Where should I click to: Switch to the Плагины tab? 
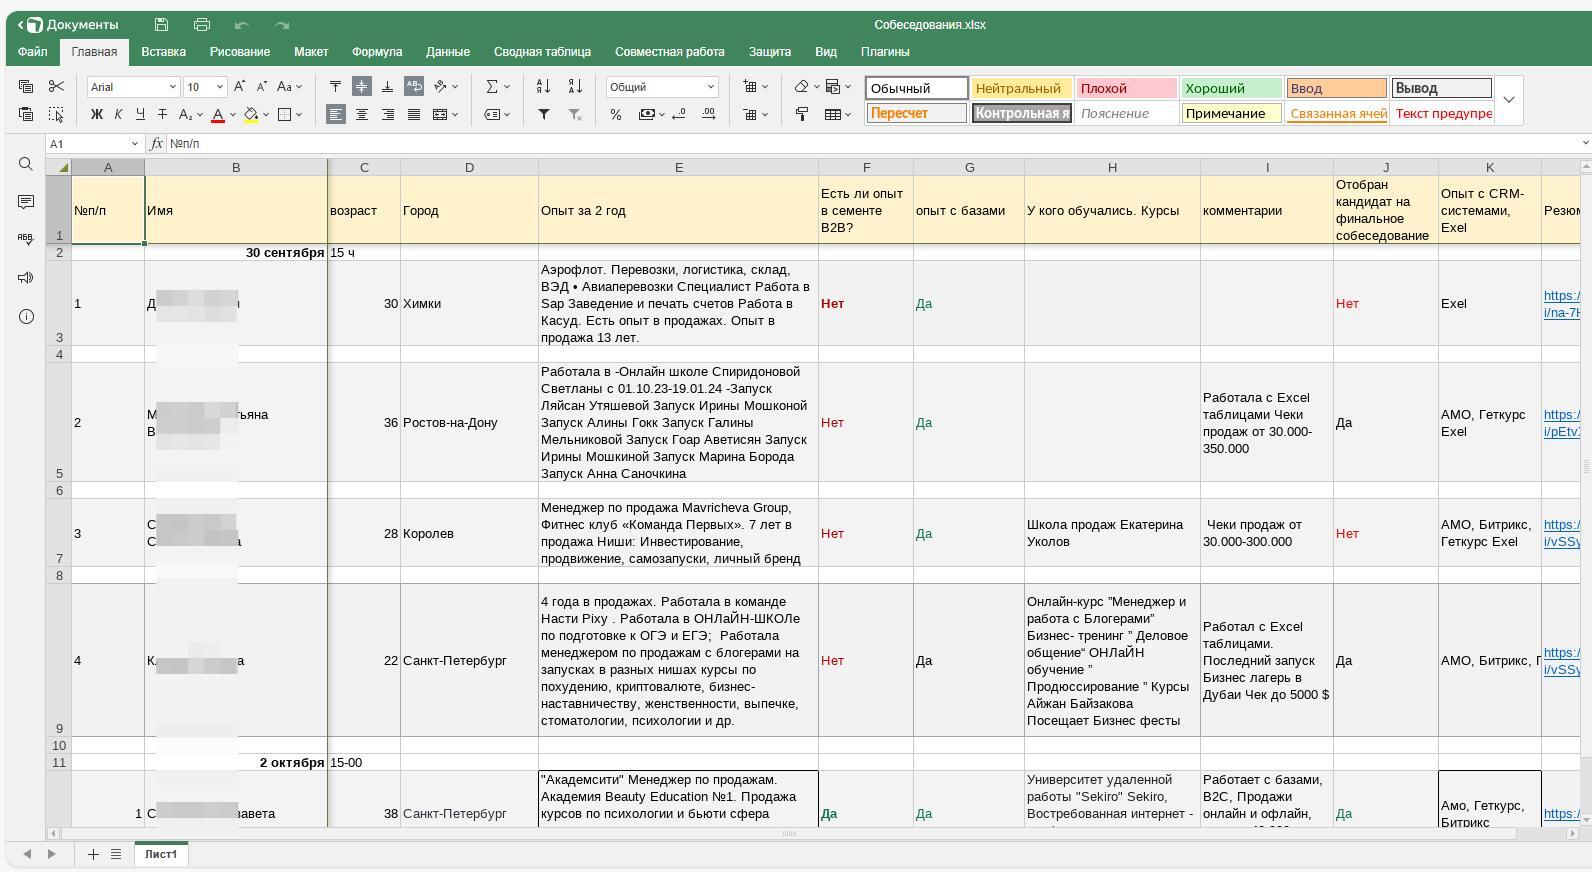(885, 52)
